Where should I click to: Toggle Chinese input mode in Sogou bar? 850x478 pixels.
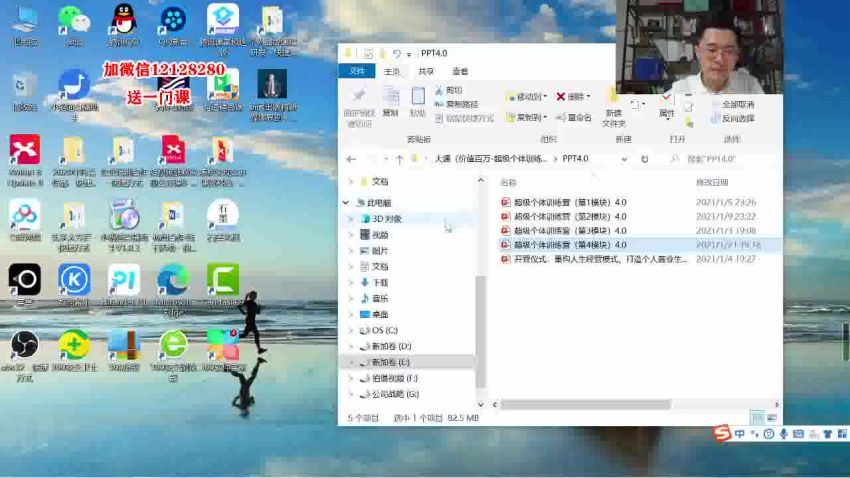click(x=740, y=434)
